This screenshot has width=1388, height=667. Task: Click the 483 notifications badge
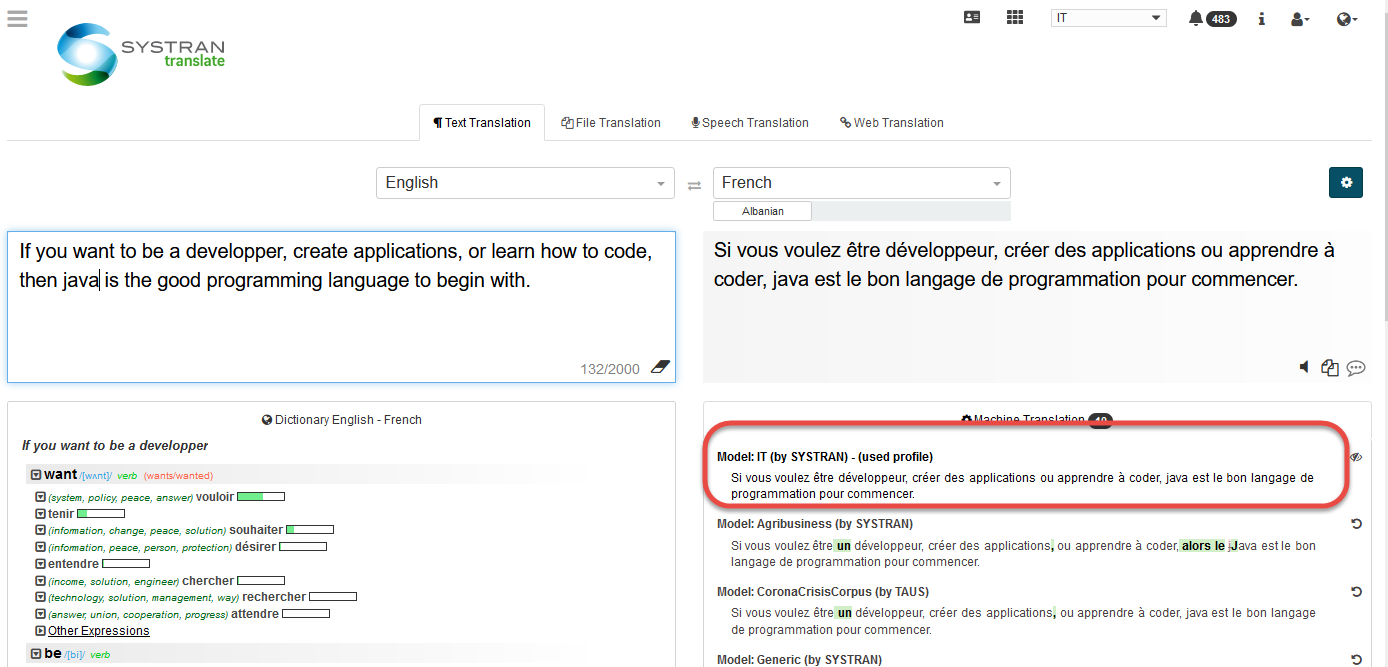1221,19
